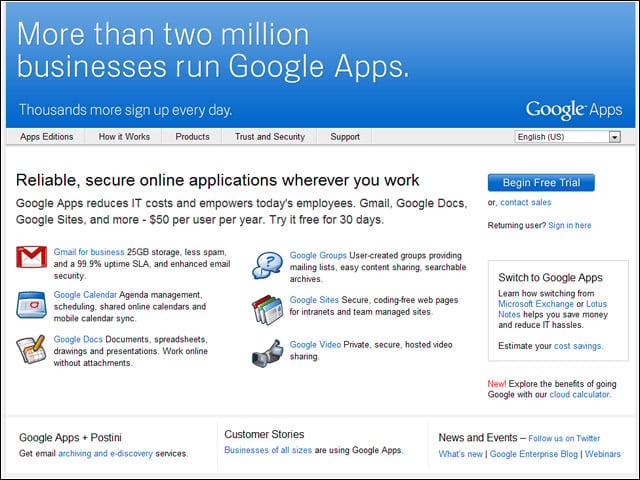Click the Google Sites pages icon
640x480 pixels.
pos(267,310)
